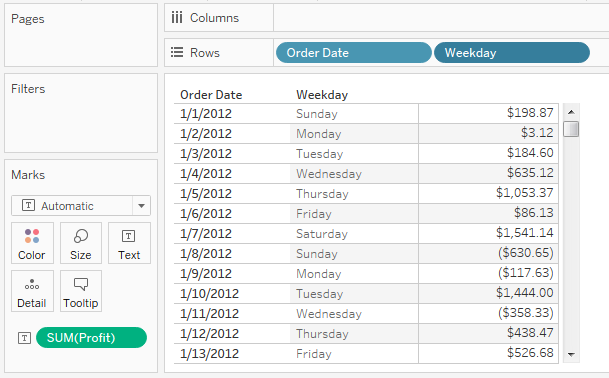Select the Order Date pill on Rows

point(353,52)
